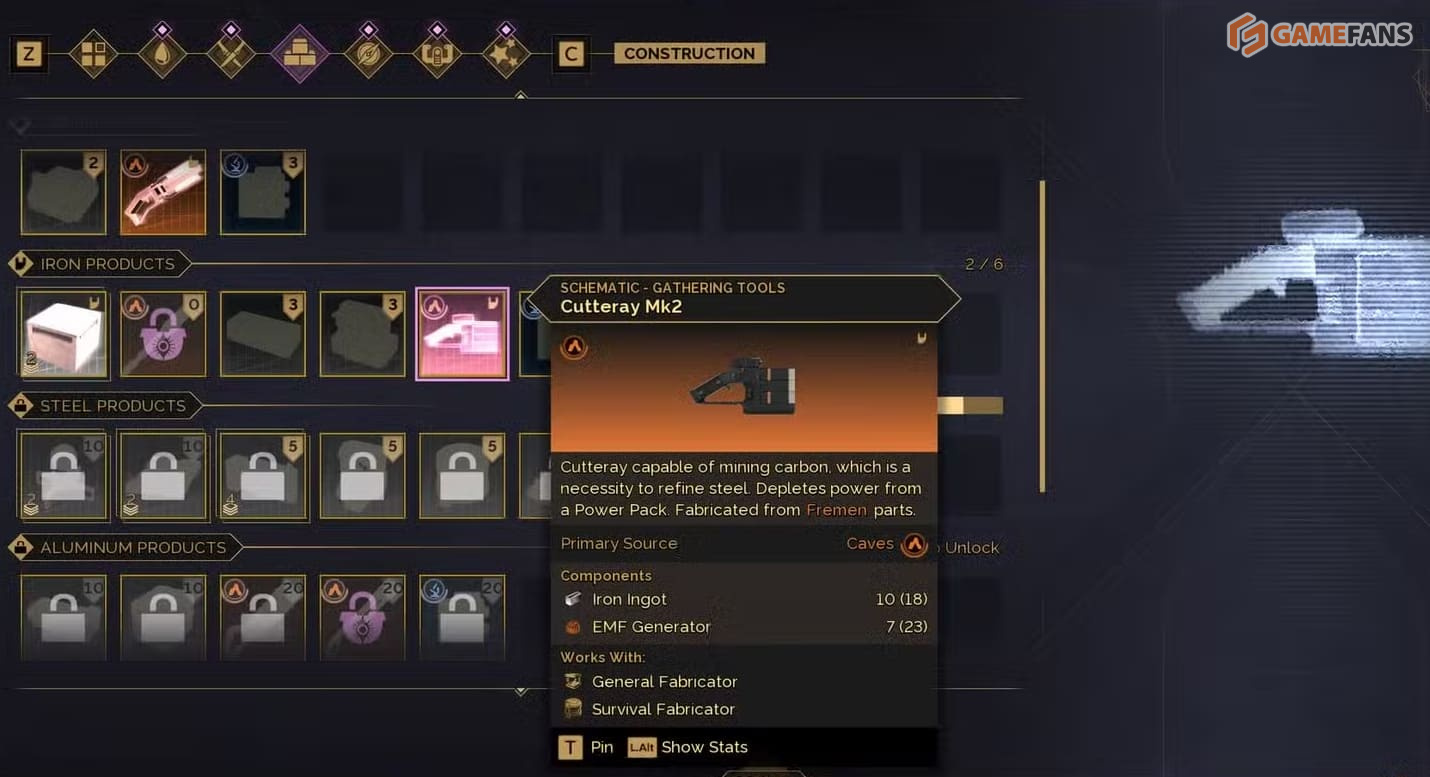Pin the Cutteray Mk2 schematic with T

coord(586,747)
